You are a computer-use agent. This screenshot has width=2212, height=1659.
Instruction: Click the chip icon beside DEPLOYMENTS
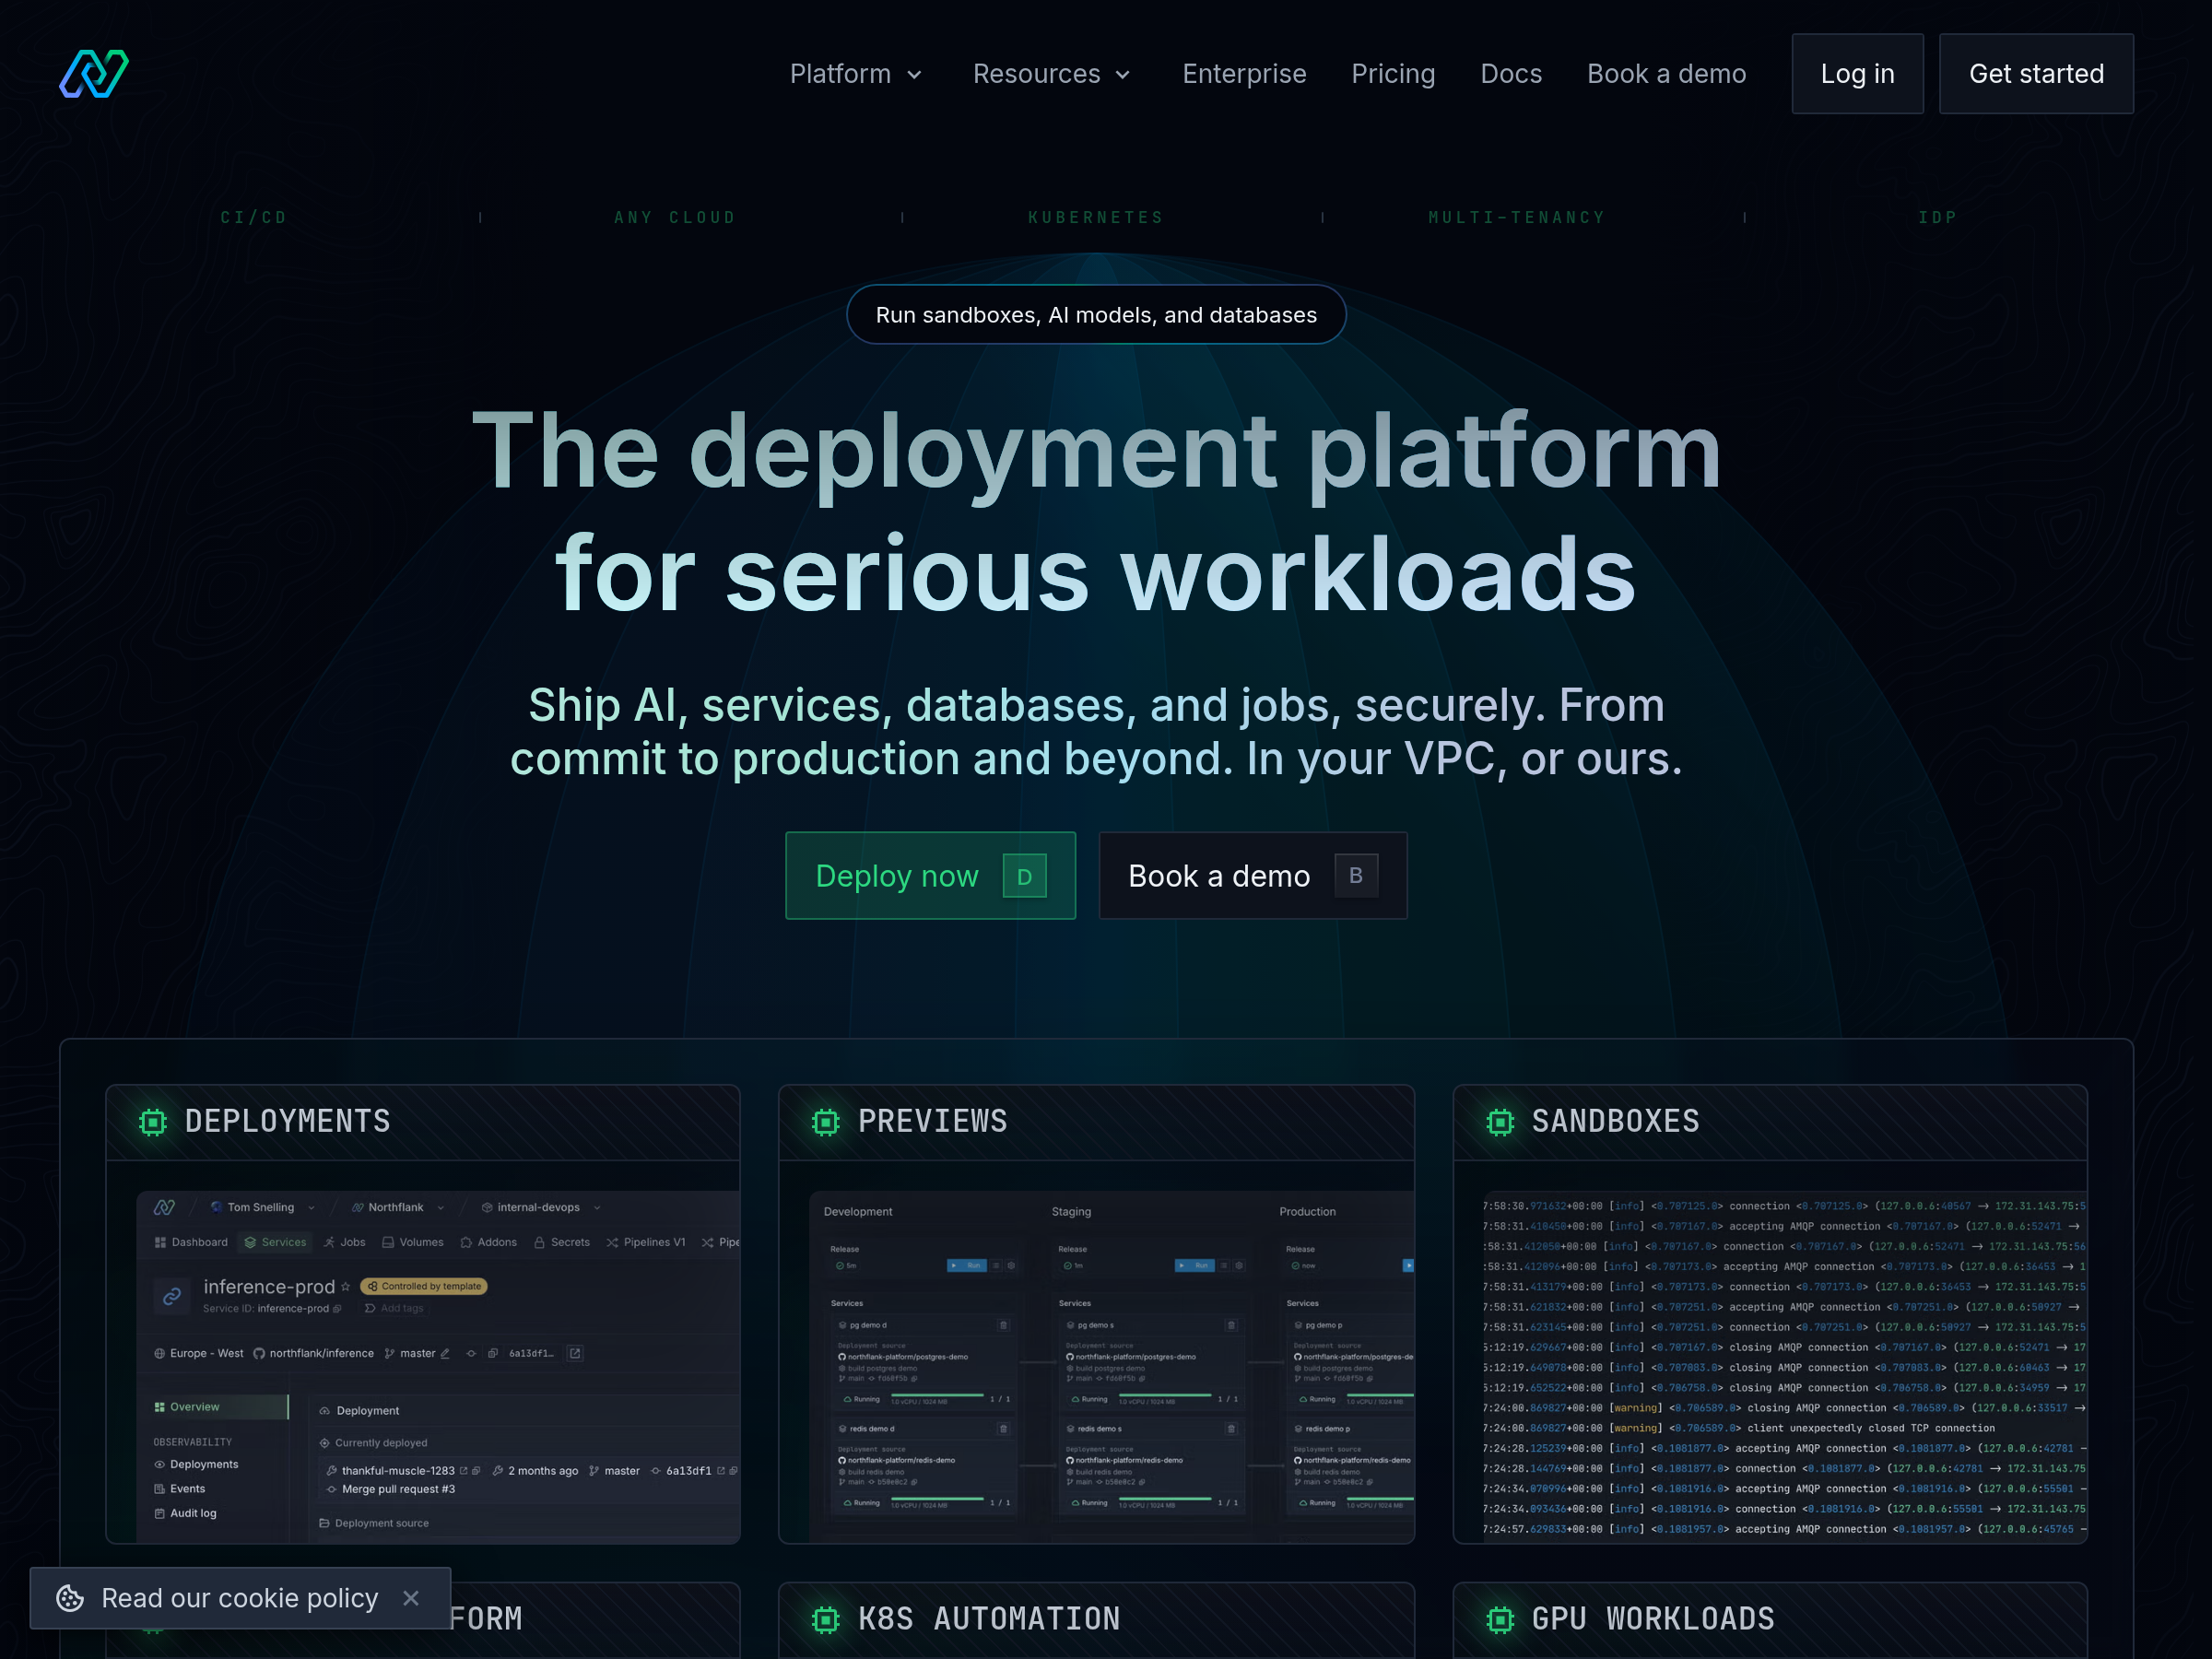click(153, 1122)
